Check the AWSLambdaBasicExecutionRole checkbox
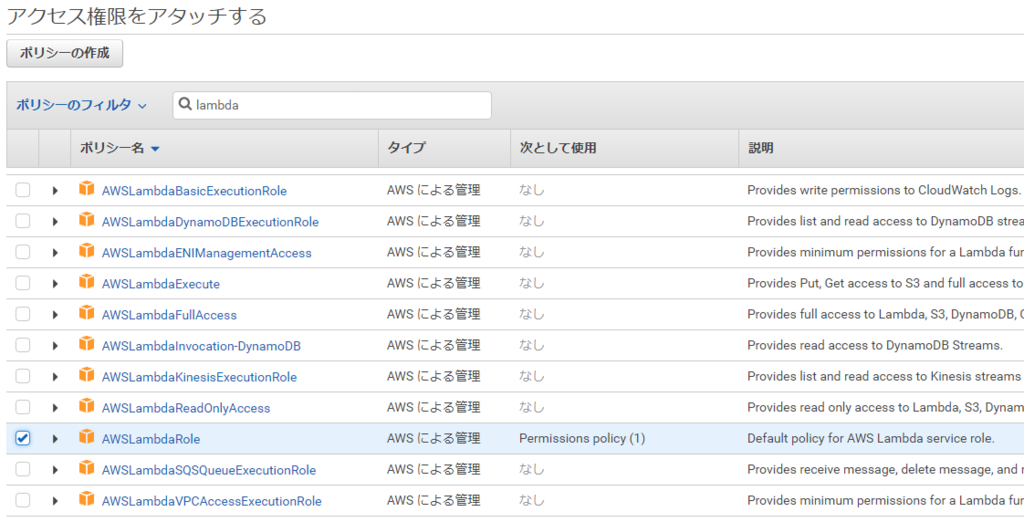 (23, 190)
